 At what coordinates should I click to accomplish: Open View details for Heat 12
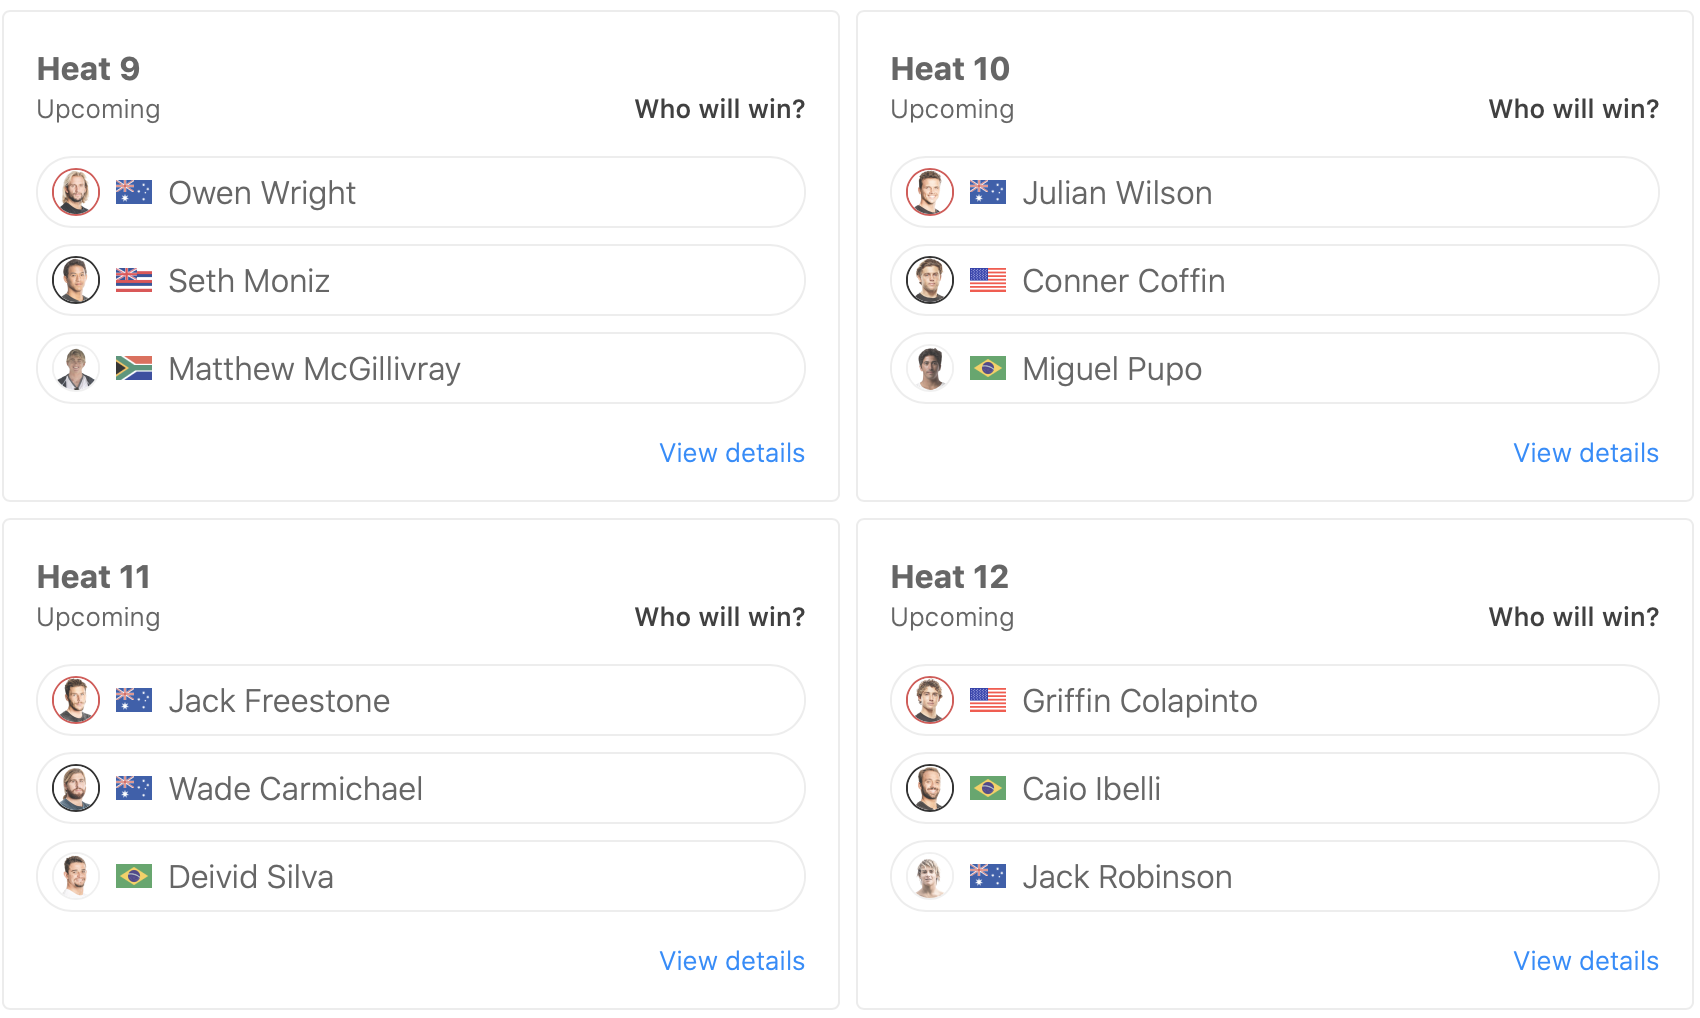tap(1586, 961)
